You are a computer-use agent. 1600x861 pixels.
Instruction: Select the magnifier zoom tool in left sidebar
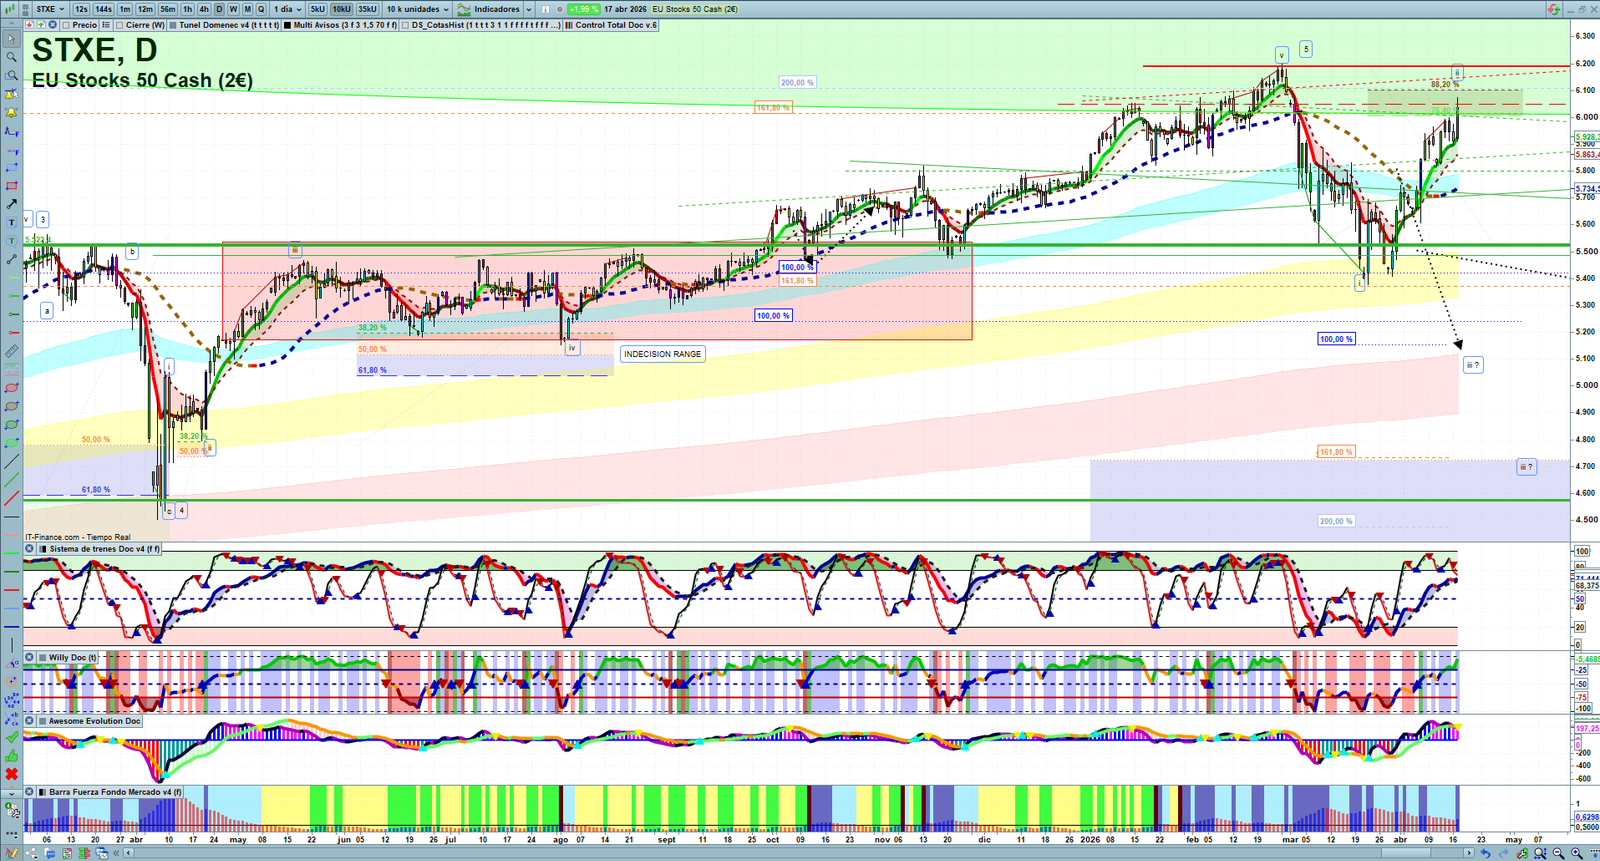(12, 57)
